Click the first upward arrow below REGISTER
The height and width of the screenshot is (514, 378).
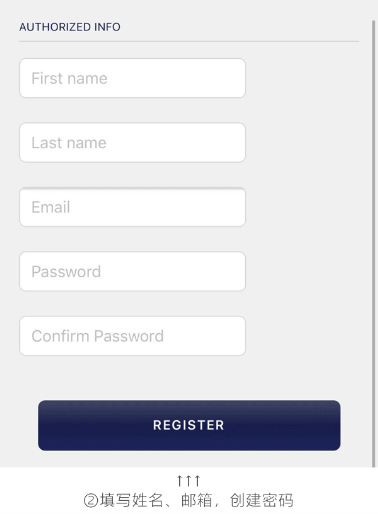coord(180,481)
